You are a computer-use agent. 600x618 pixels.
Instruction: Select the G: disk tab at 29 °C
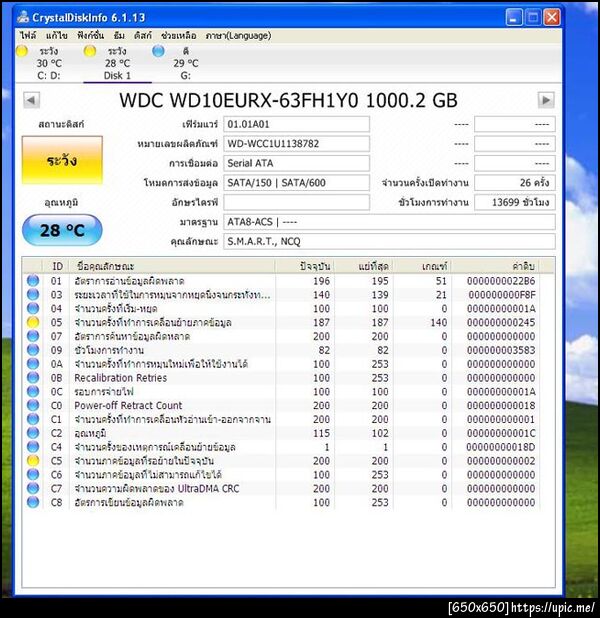pos(186,63)
